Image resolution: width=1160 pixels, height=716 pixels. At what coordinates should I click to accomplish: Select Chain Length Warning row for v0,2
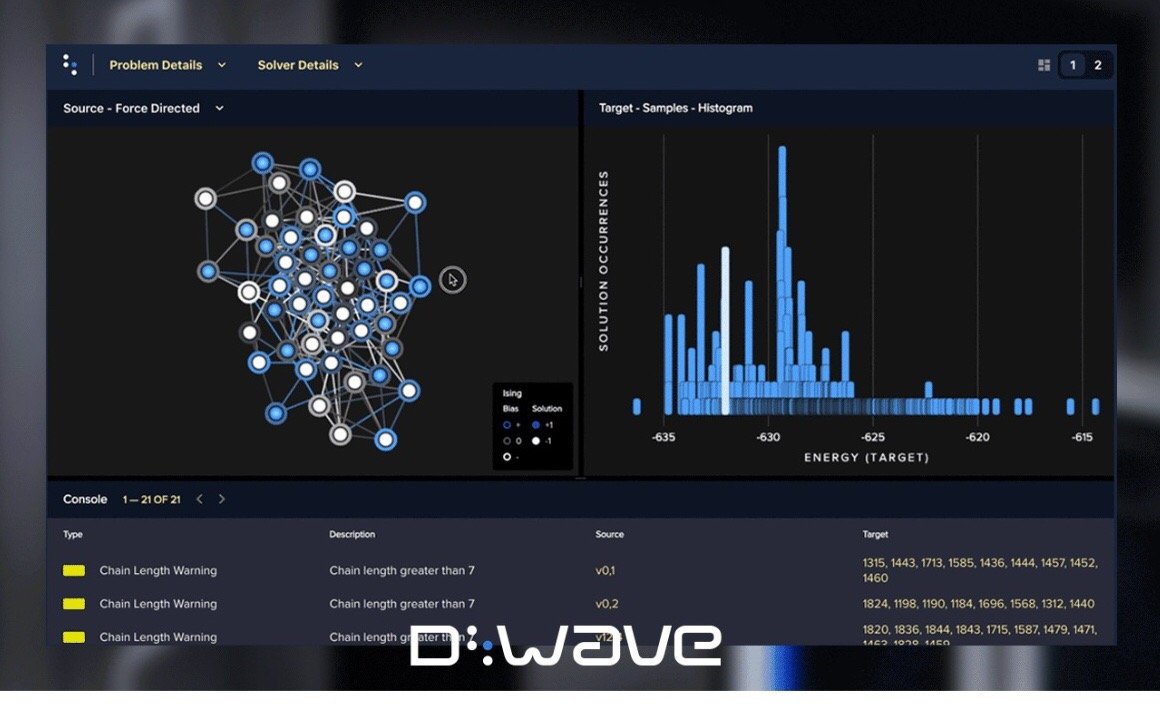tap(581, 604)
